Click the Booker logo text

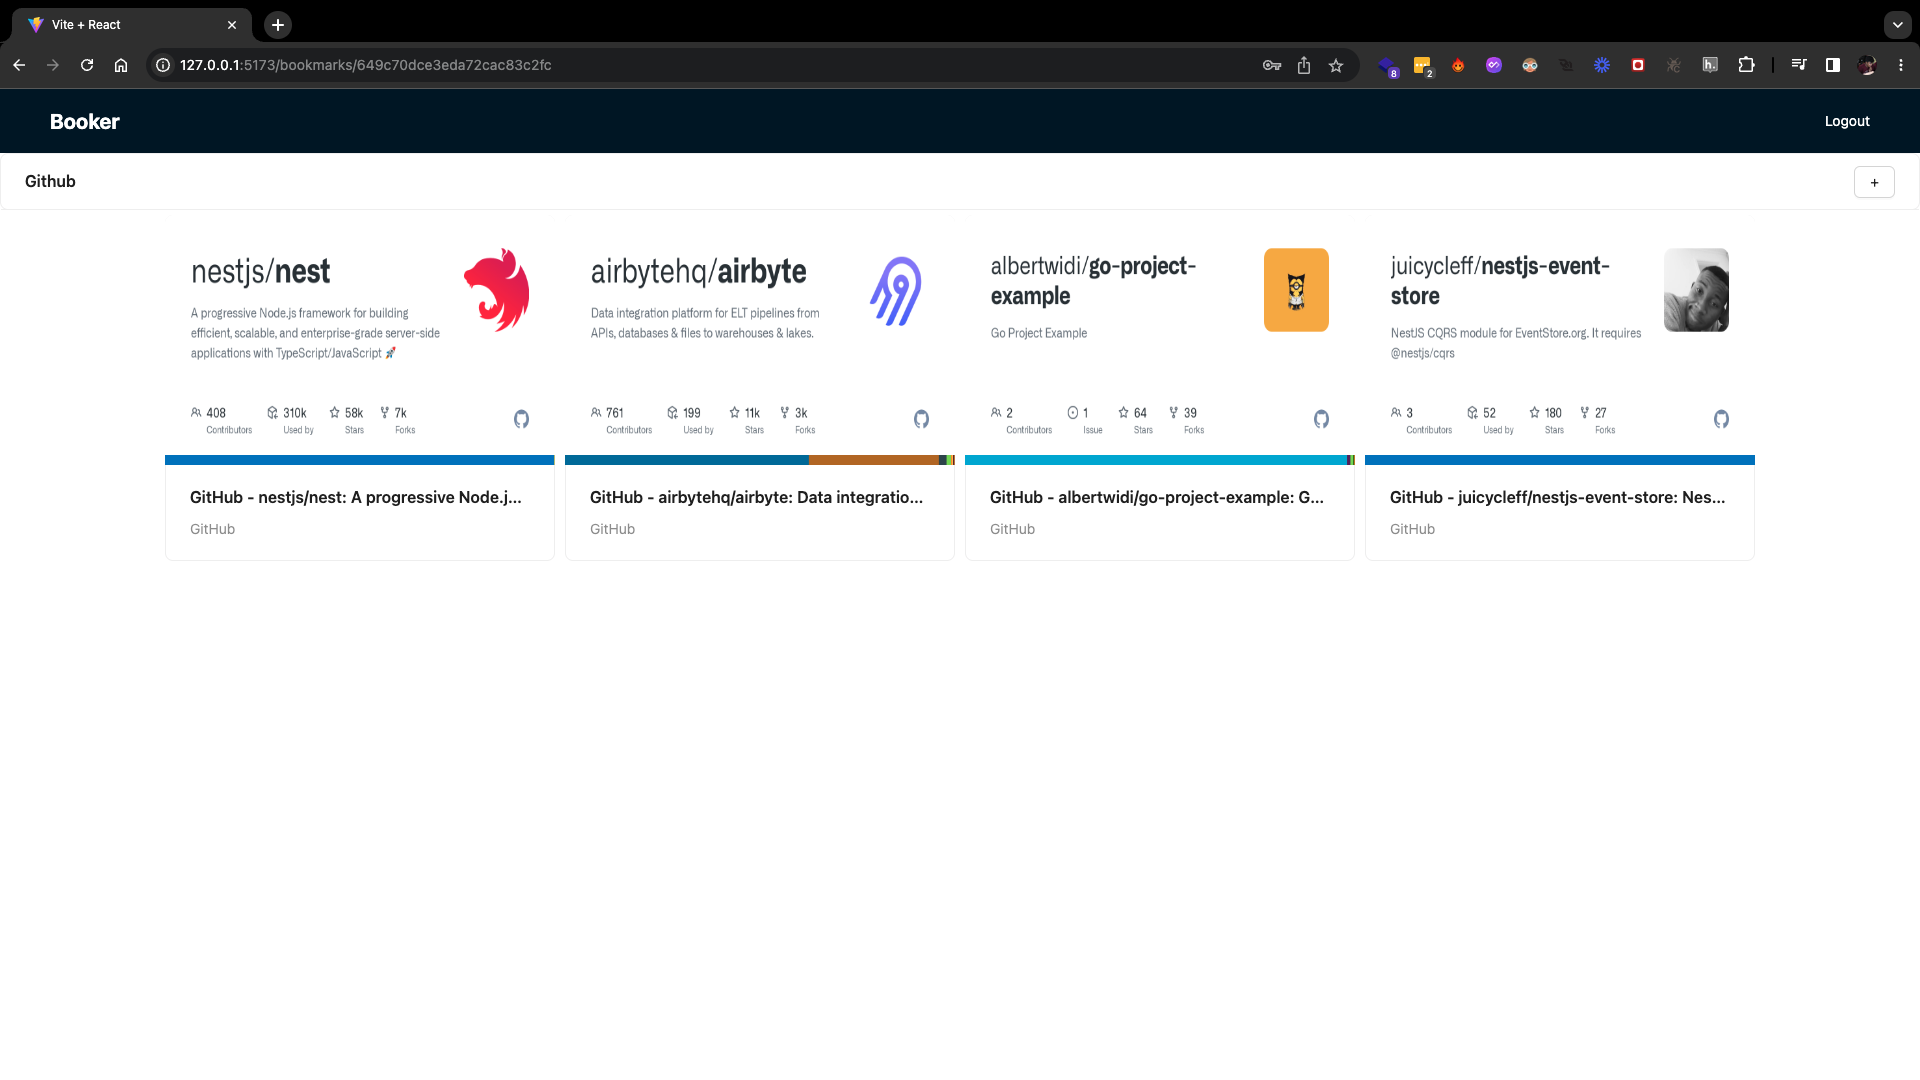85,121
